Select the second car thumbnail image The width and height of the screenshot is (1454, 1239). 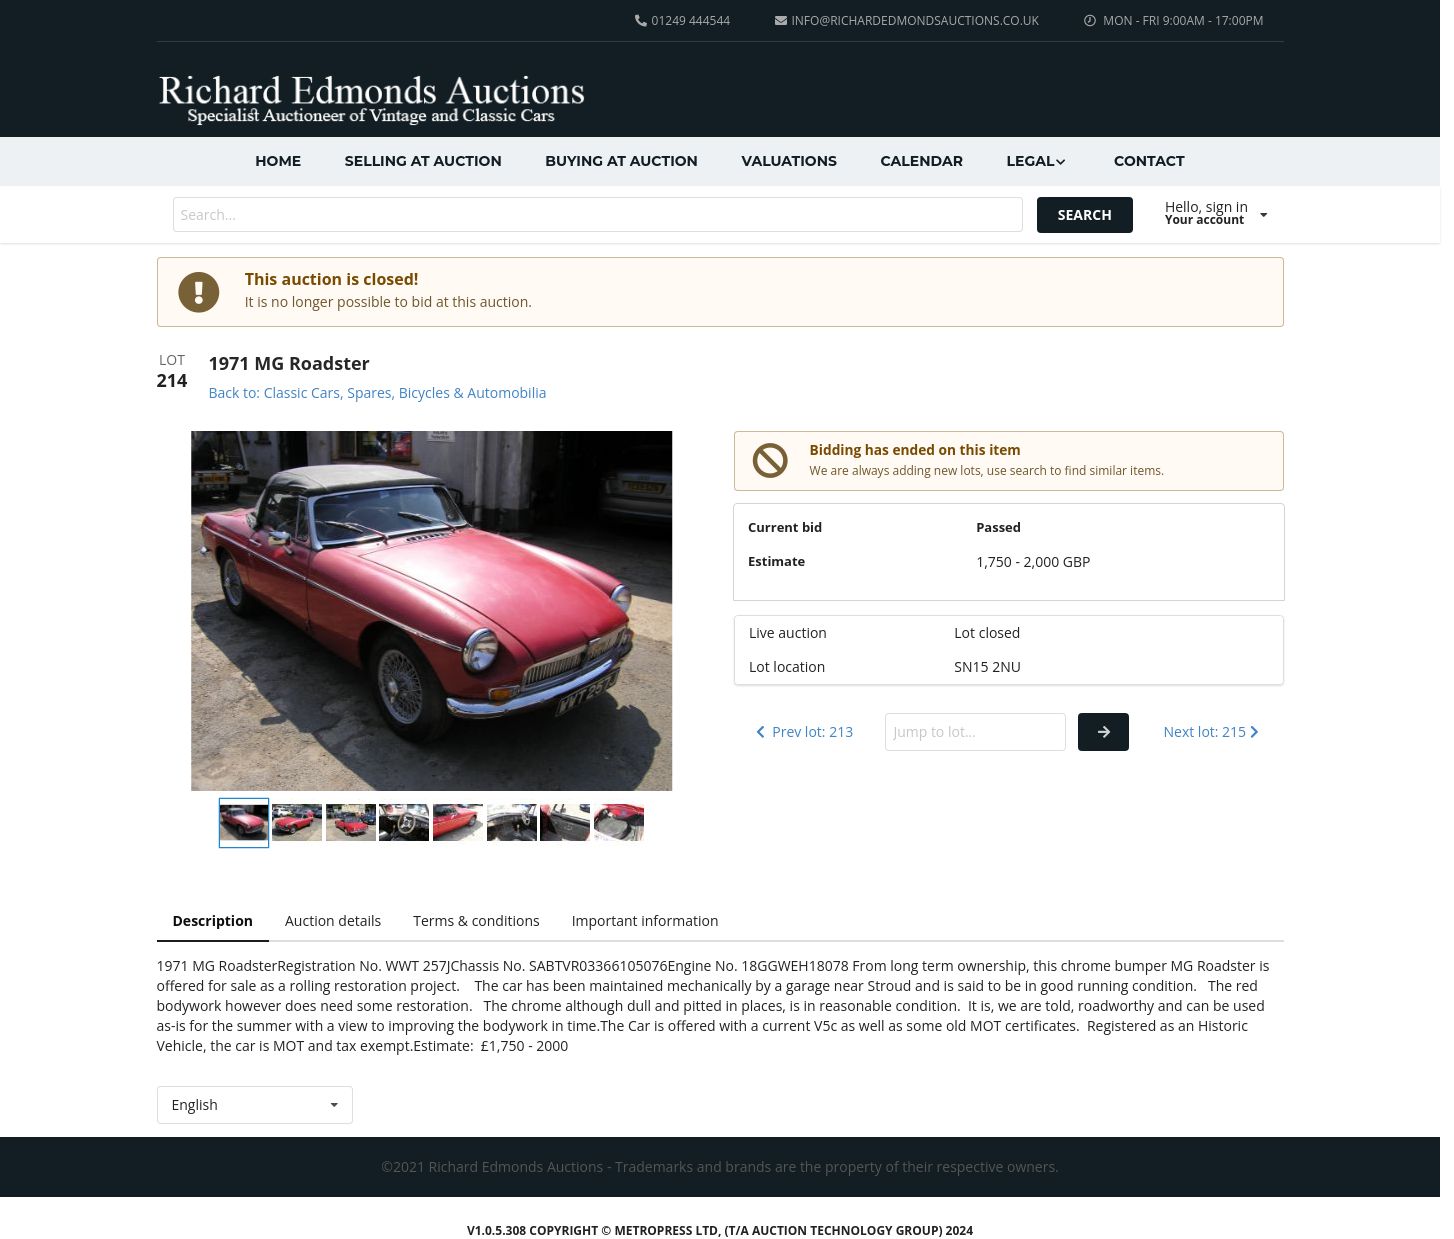[297, 822]
